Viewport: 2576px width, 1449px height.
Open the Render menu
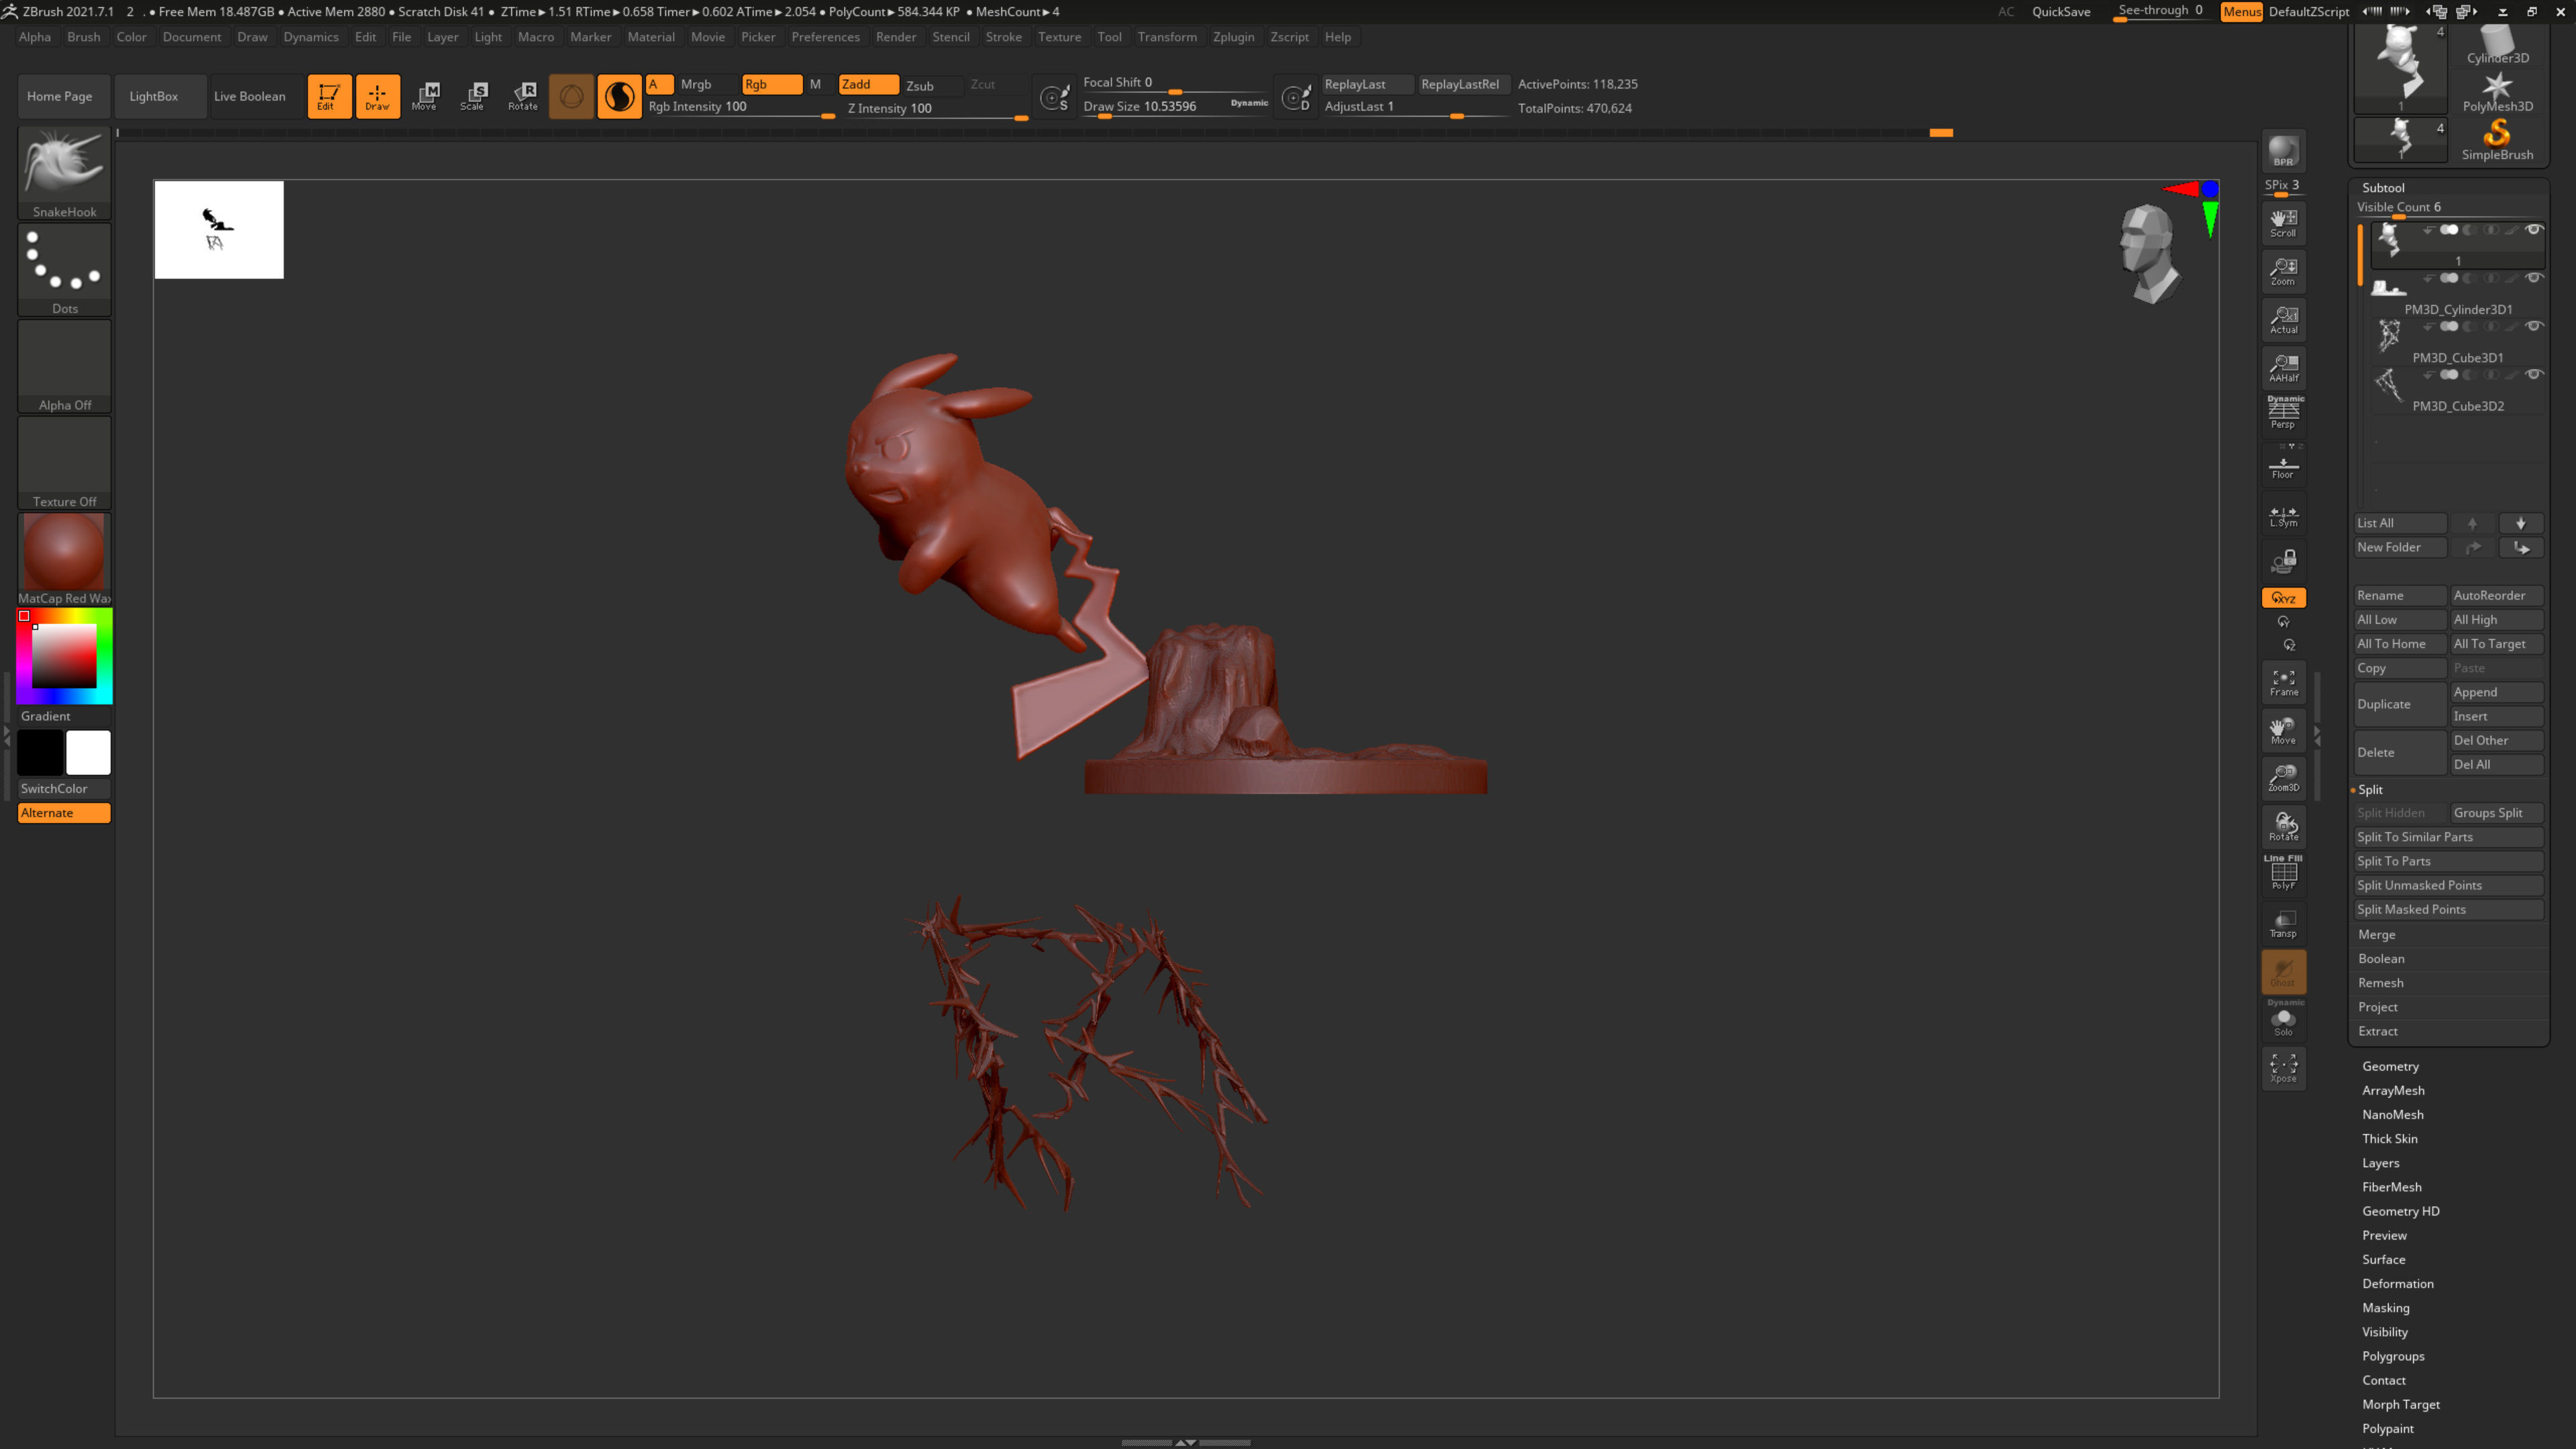click(895, 37)
